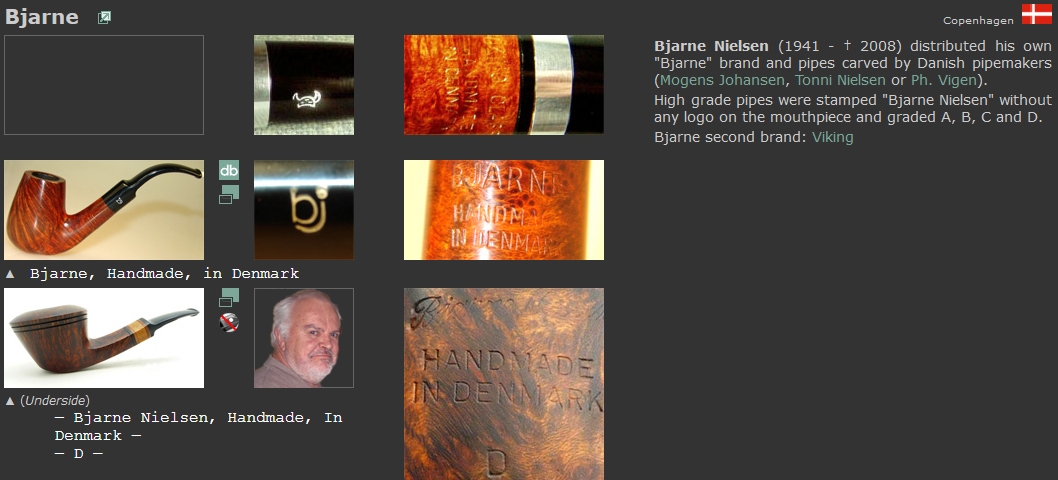Image resolution: width=1058 pixels, height=480 pixels.
Task: Enlarge the viking helmet logo thumbnail
Action: tap(304, 85)
